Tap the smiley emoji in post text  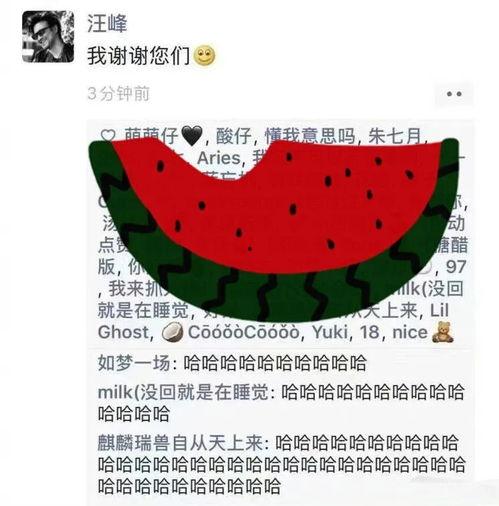204,56
